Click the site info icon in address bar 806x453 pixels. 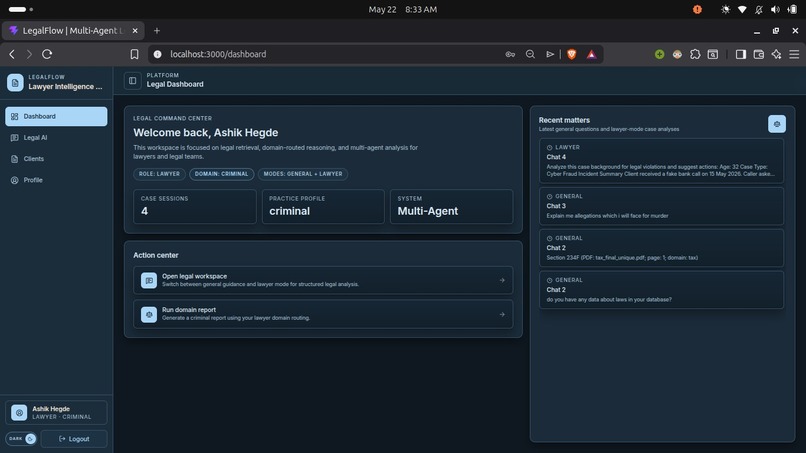[158, 54]
